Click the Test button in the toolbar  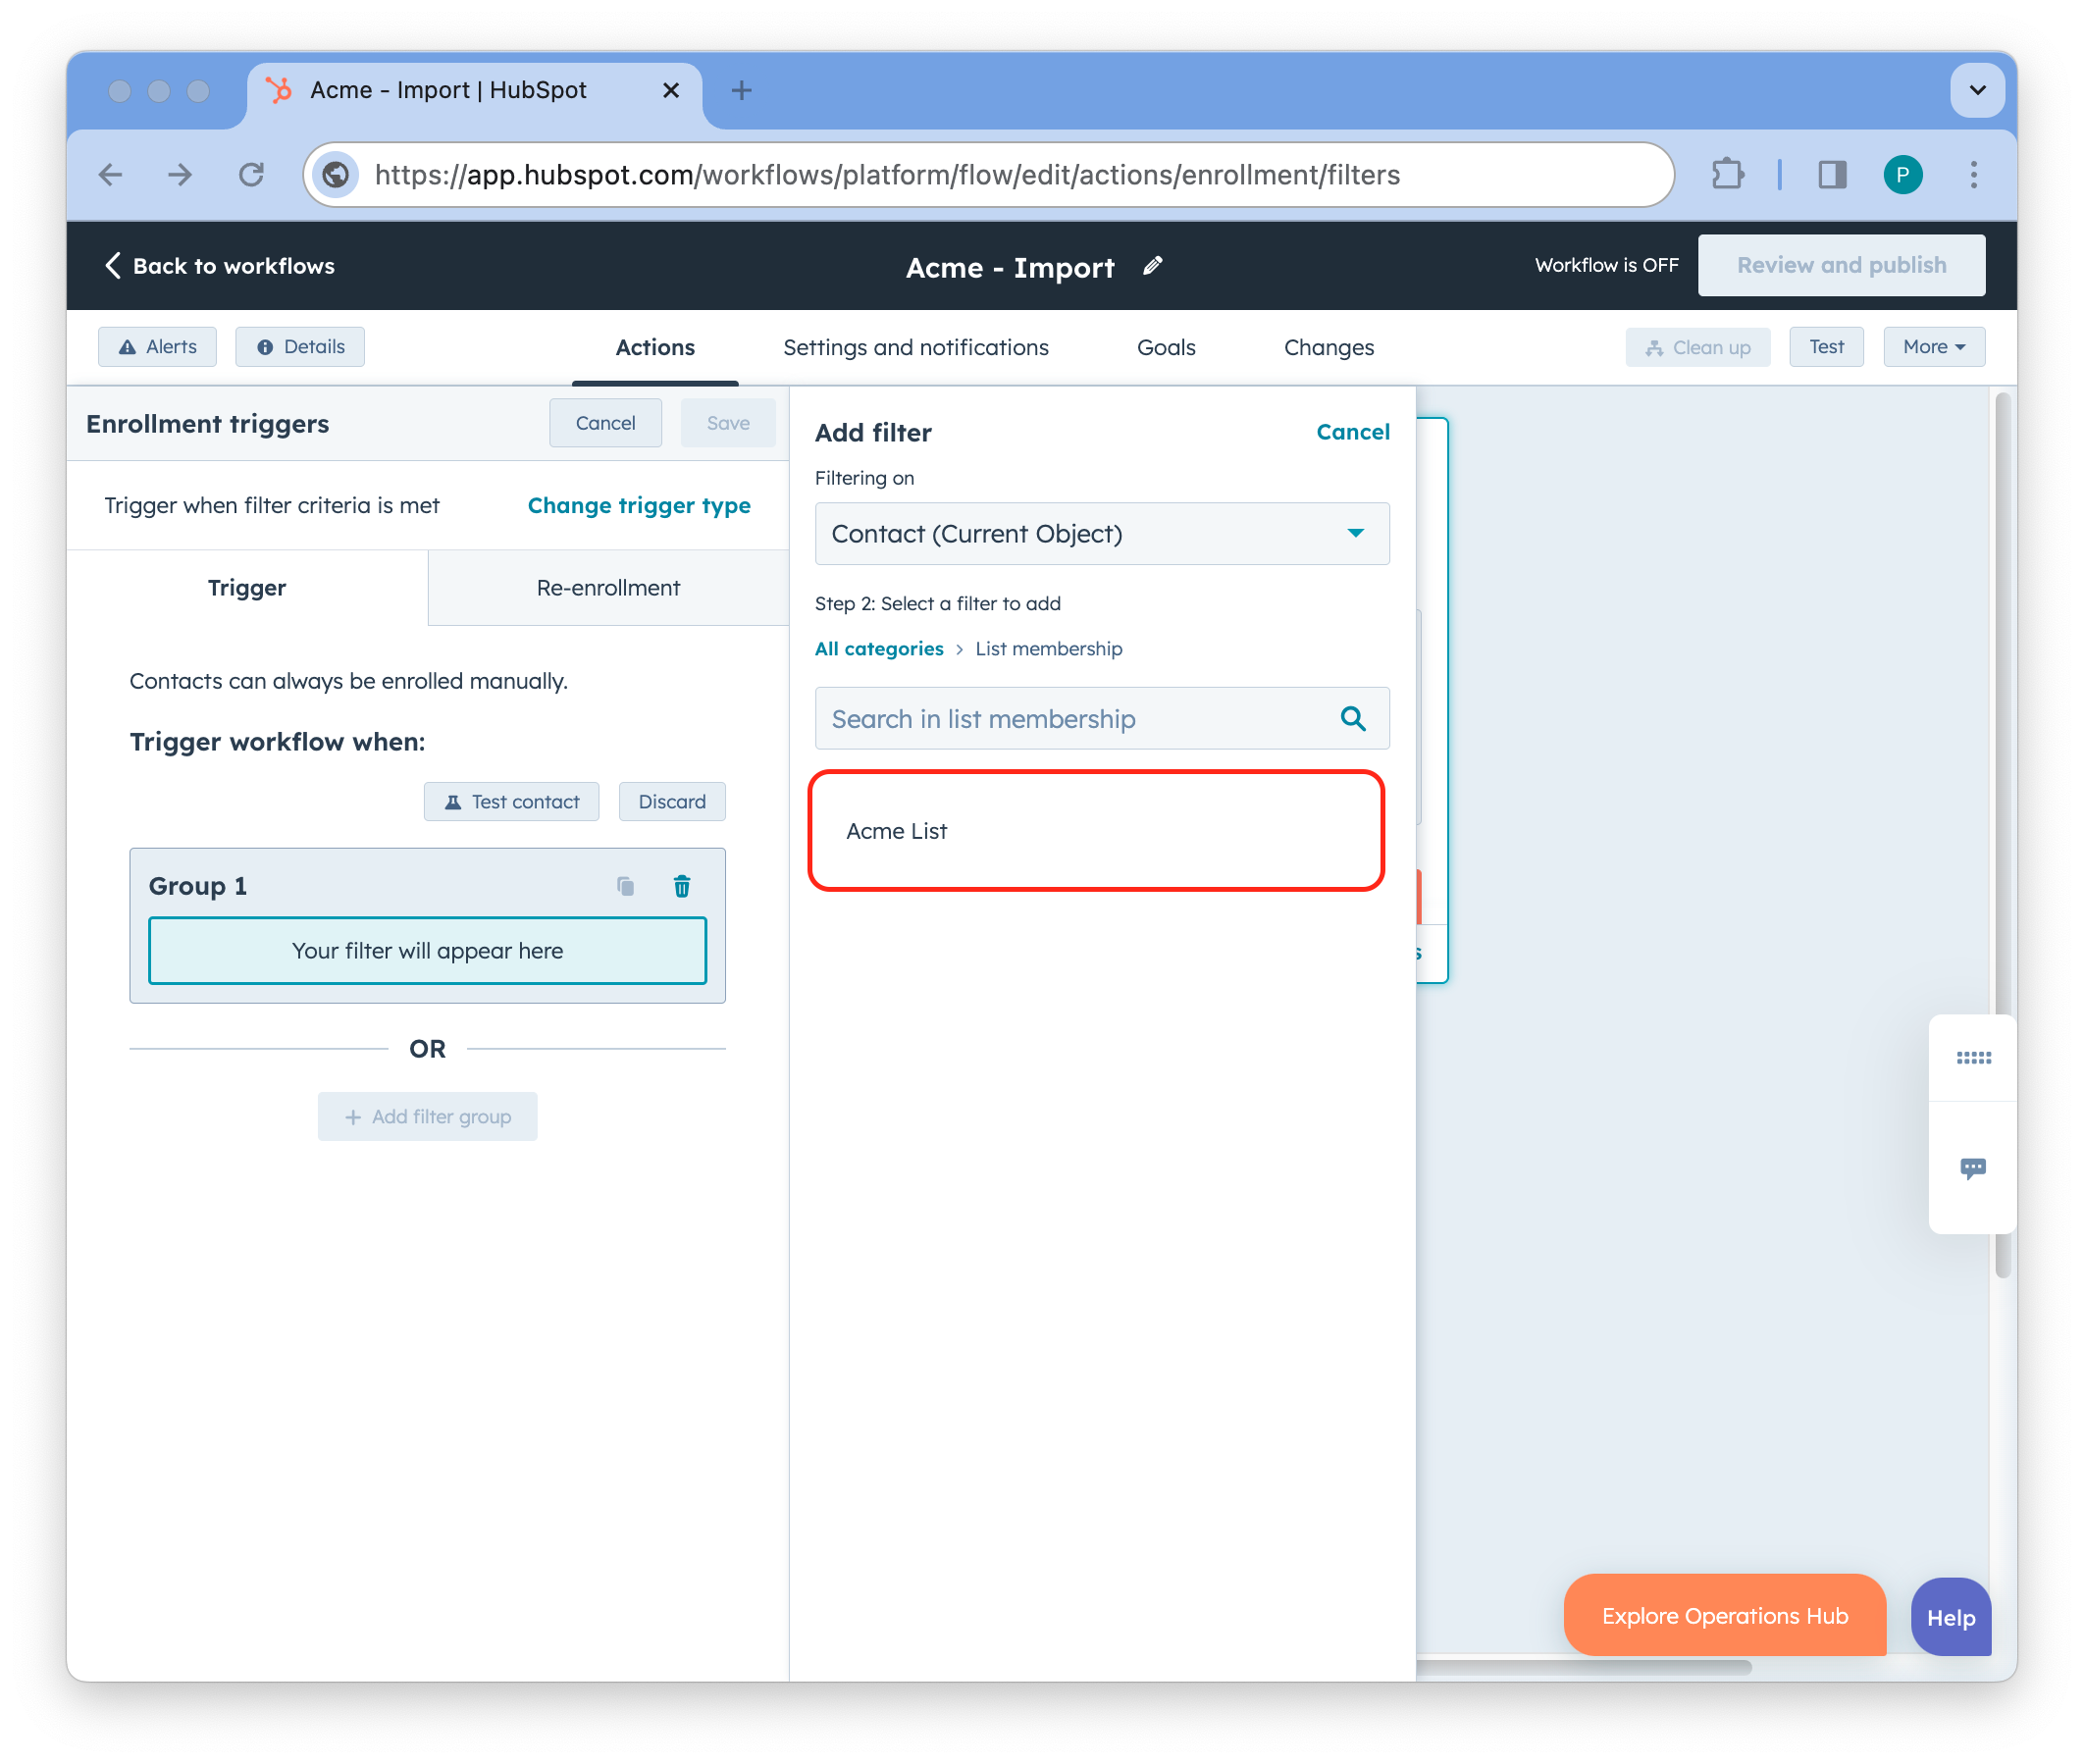click(x=1826, y=347)
